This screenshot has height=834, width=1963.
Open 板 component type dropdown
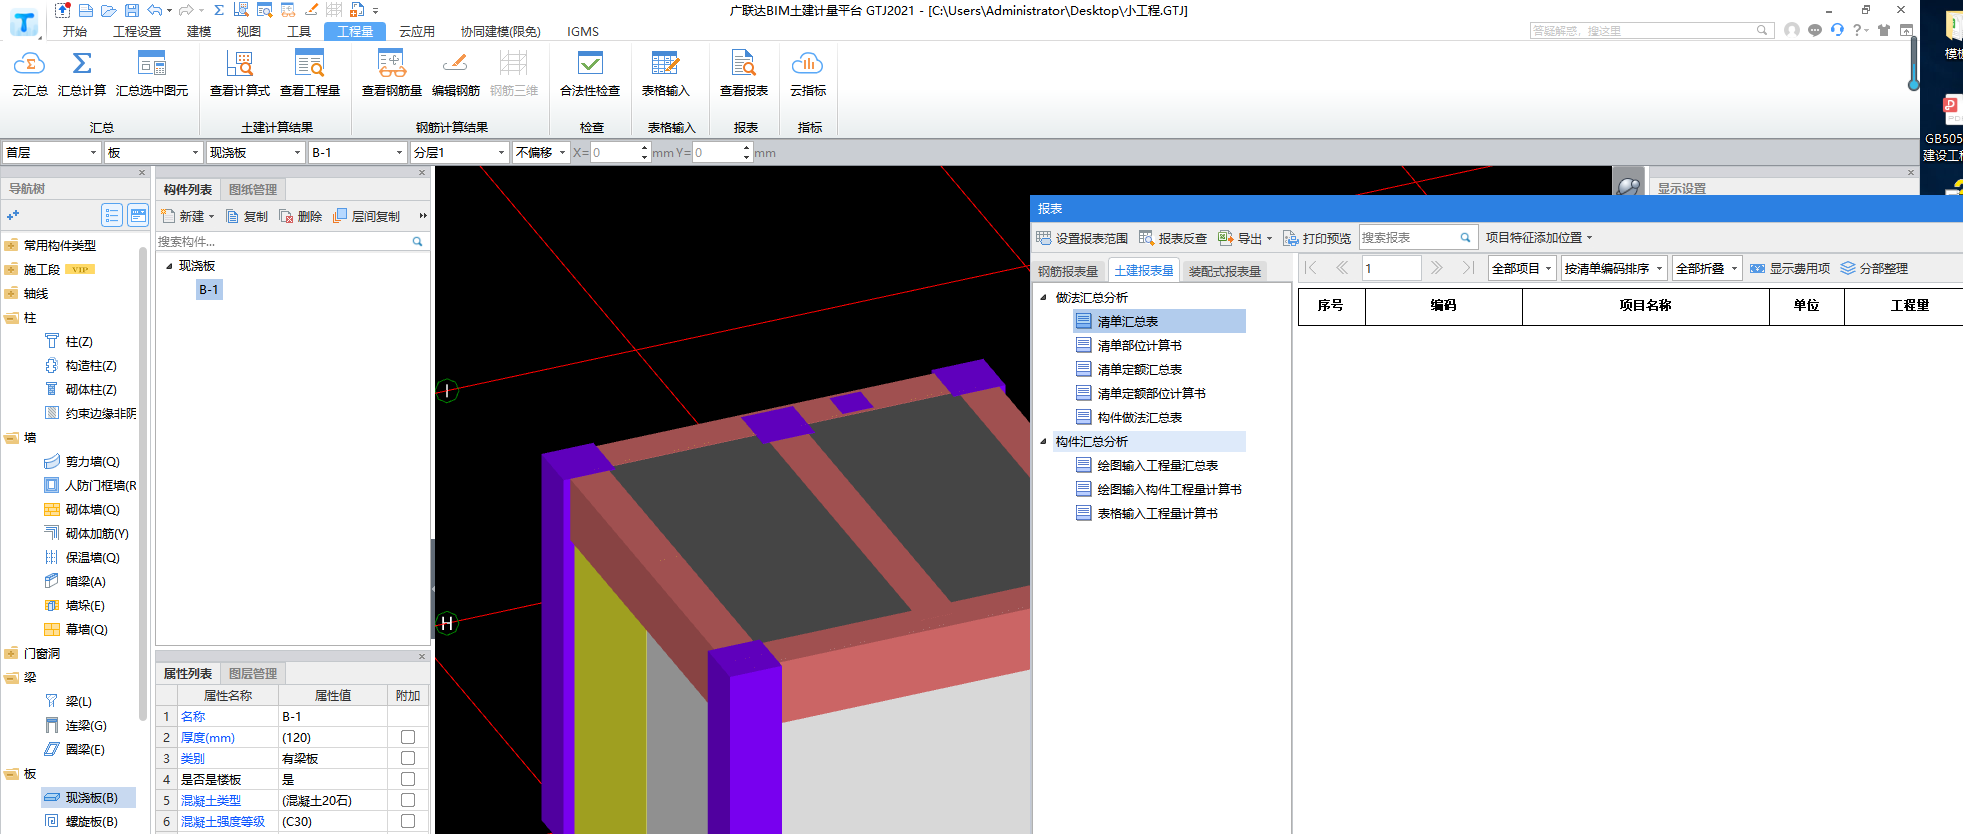[x=154, y=152]
